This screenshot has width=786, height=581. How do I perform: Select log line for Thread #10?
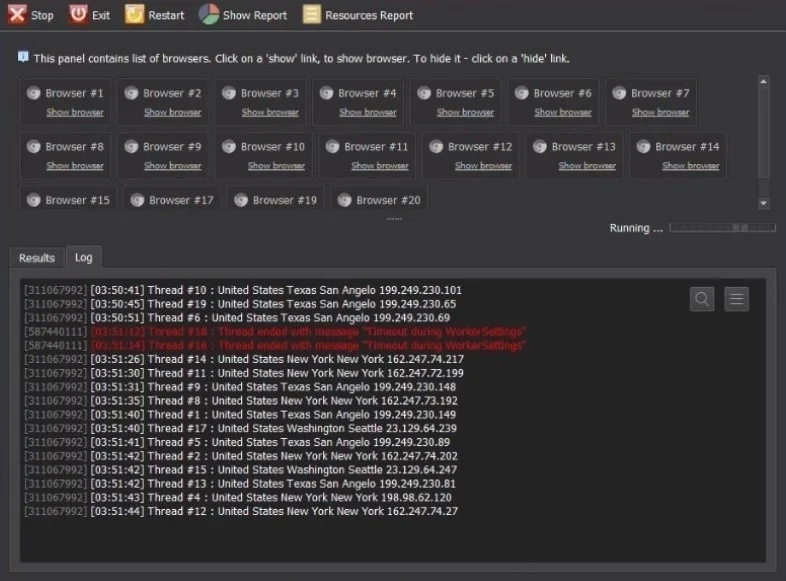(x=243, y=290)
